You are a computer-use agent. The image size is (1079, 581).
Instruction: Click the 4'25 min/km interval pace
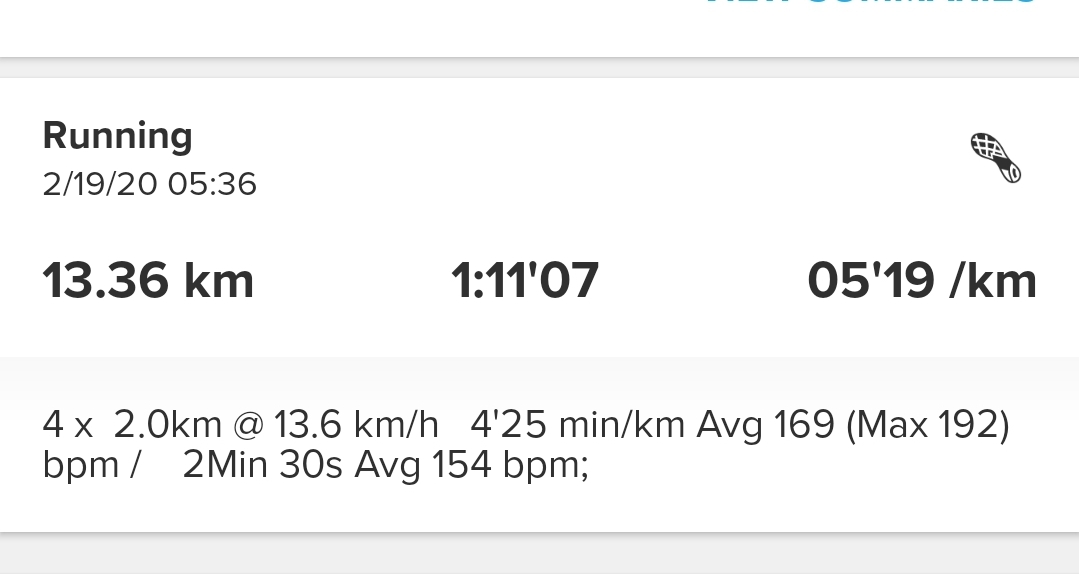point(577,425)
